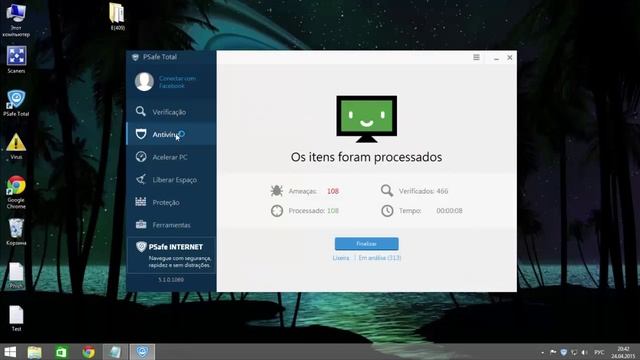The height and width of the screenshot is (360, 640).
Task: Click the 'Os itens foram processados' heading
Action: tap(367, 157)
